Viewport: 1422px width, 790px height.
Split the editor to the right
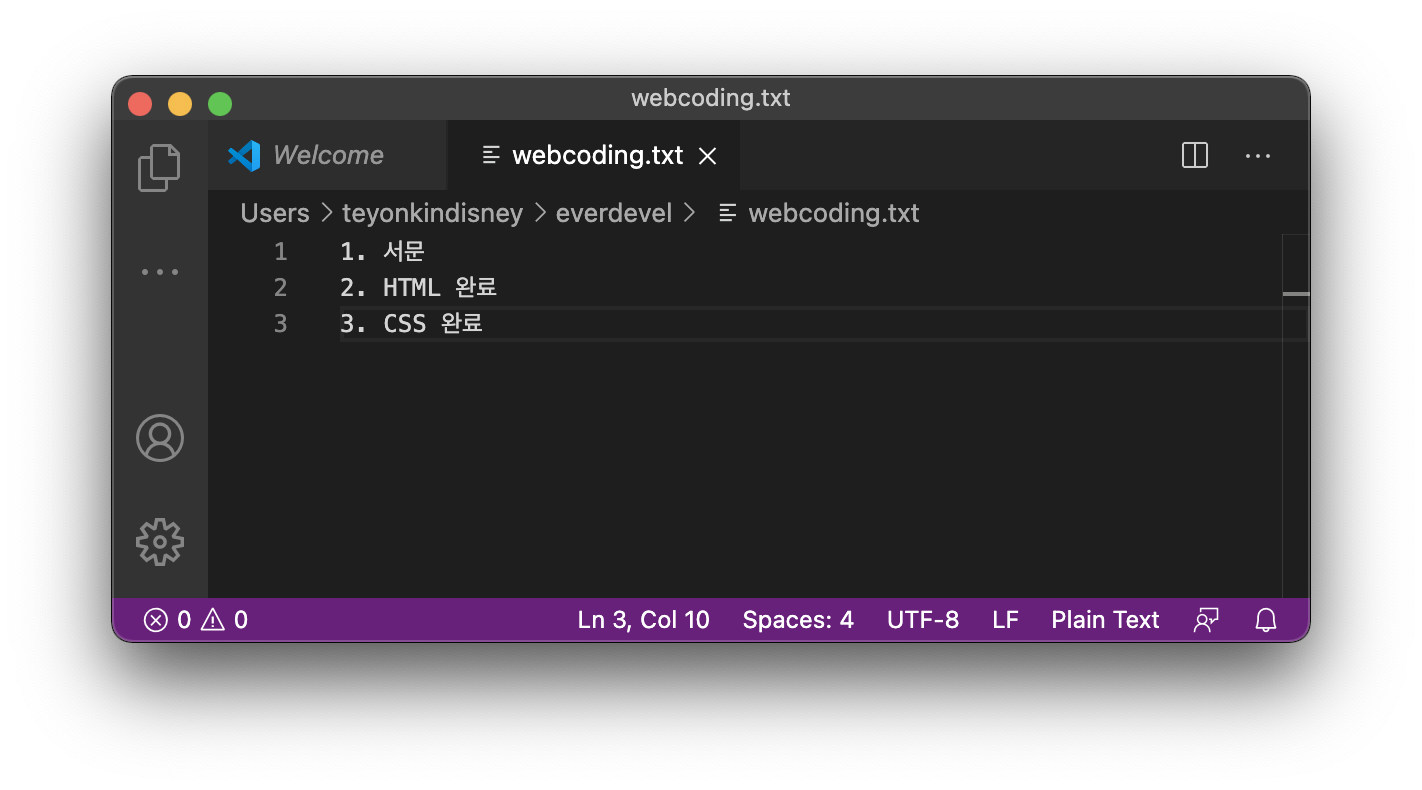pos(1195,155)
